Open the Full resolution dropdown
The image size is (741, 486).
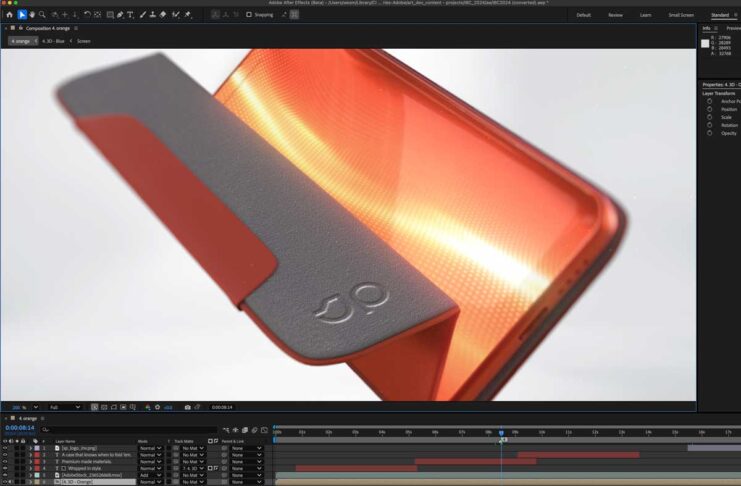(x=64, y=407)
